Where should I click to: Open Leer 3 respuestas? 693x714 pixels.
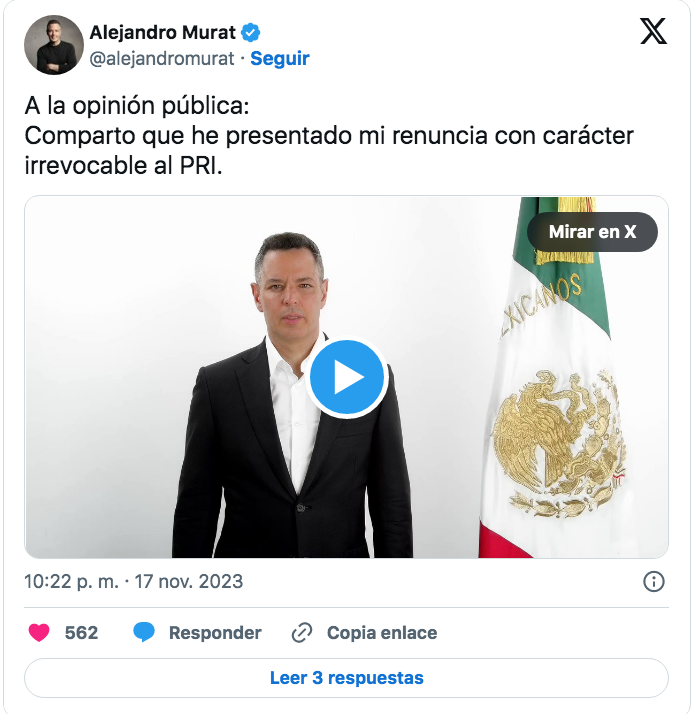pyautogui.click(x=346, y=678)
